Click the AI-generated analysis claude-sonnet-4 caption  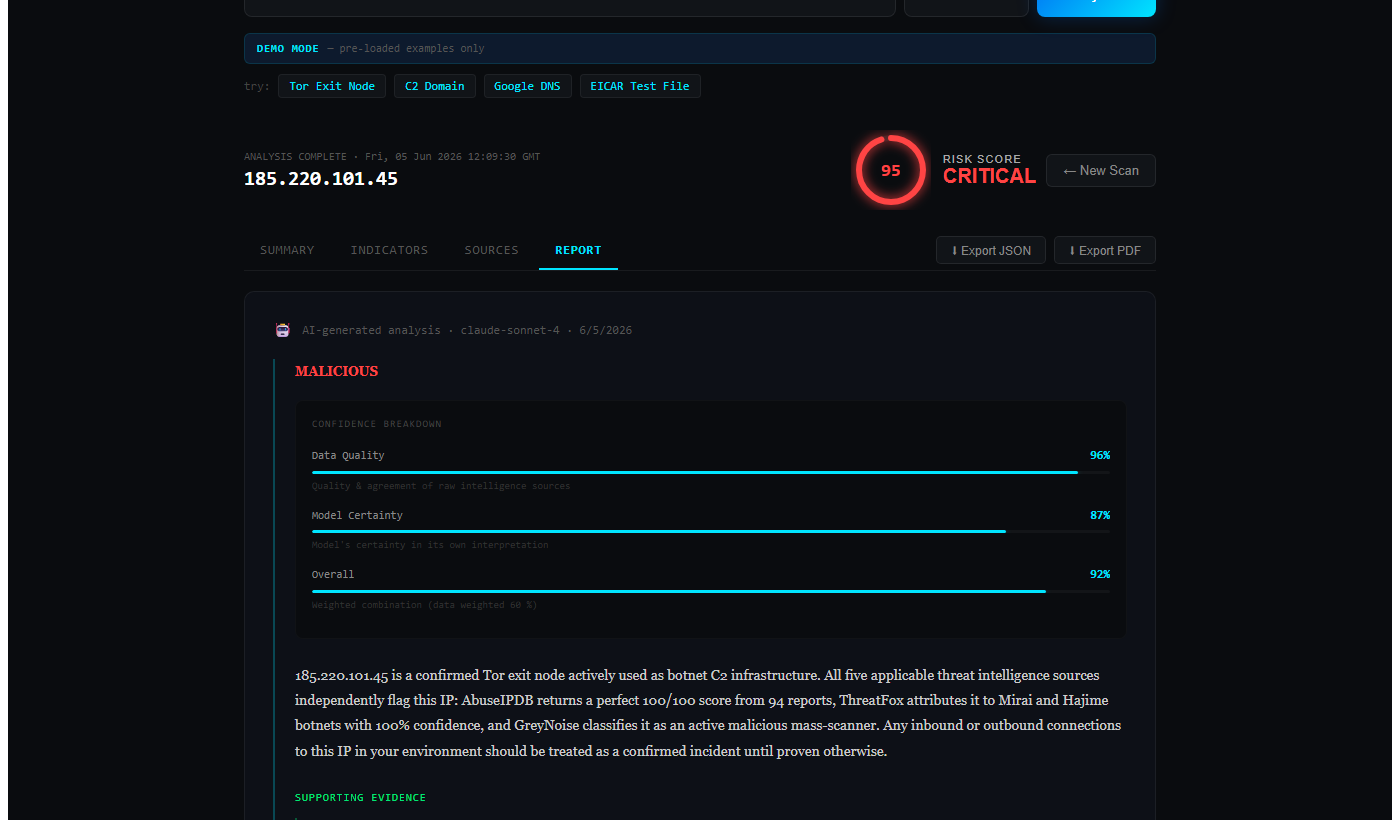[x=467, y=330]
